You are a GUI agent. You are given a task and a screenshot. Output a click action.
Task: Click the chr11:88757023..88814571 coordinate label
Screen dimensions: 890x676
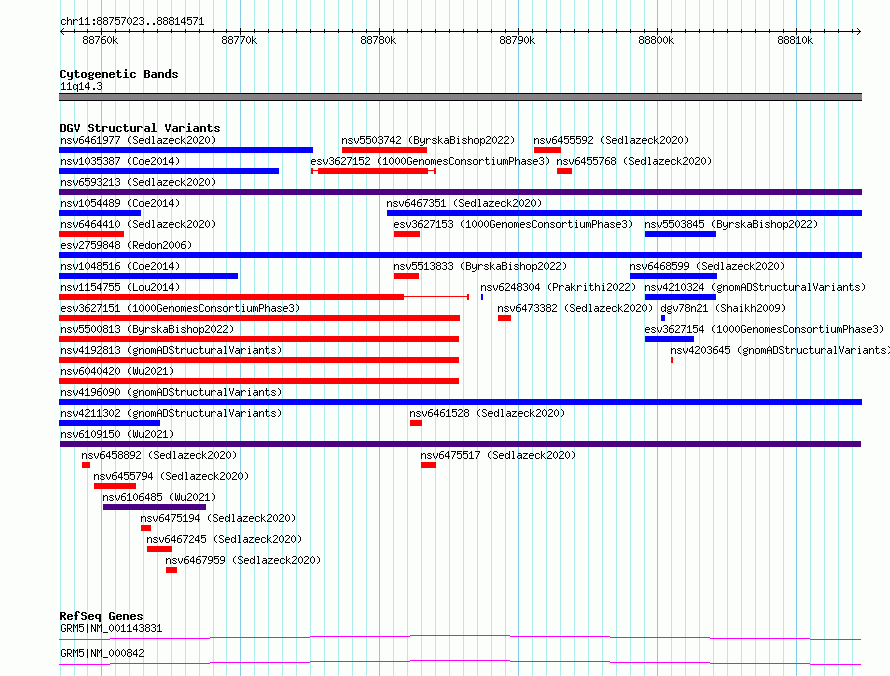pos(132,22)
